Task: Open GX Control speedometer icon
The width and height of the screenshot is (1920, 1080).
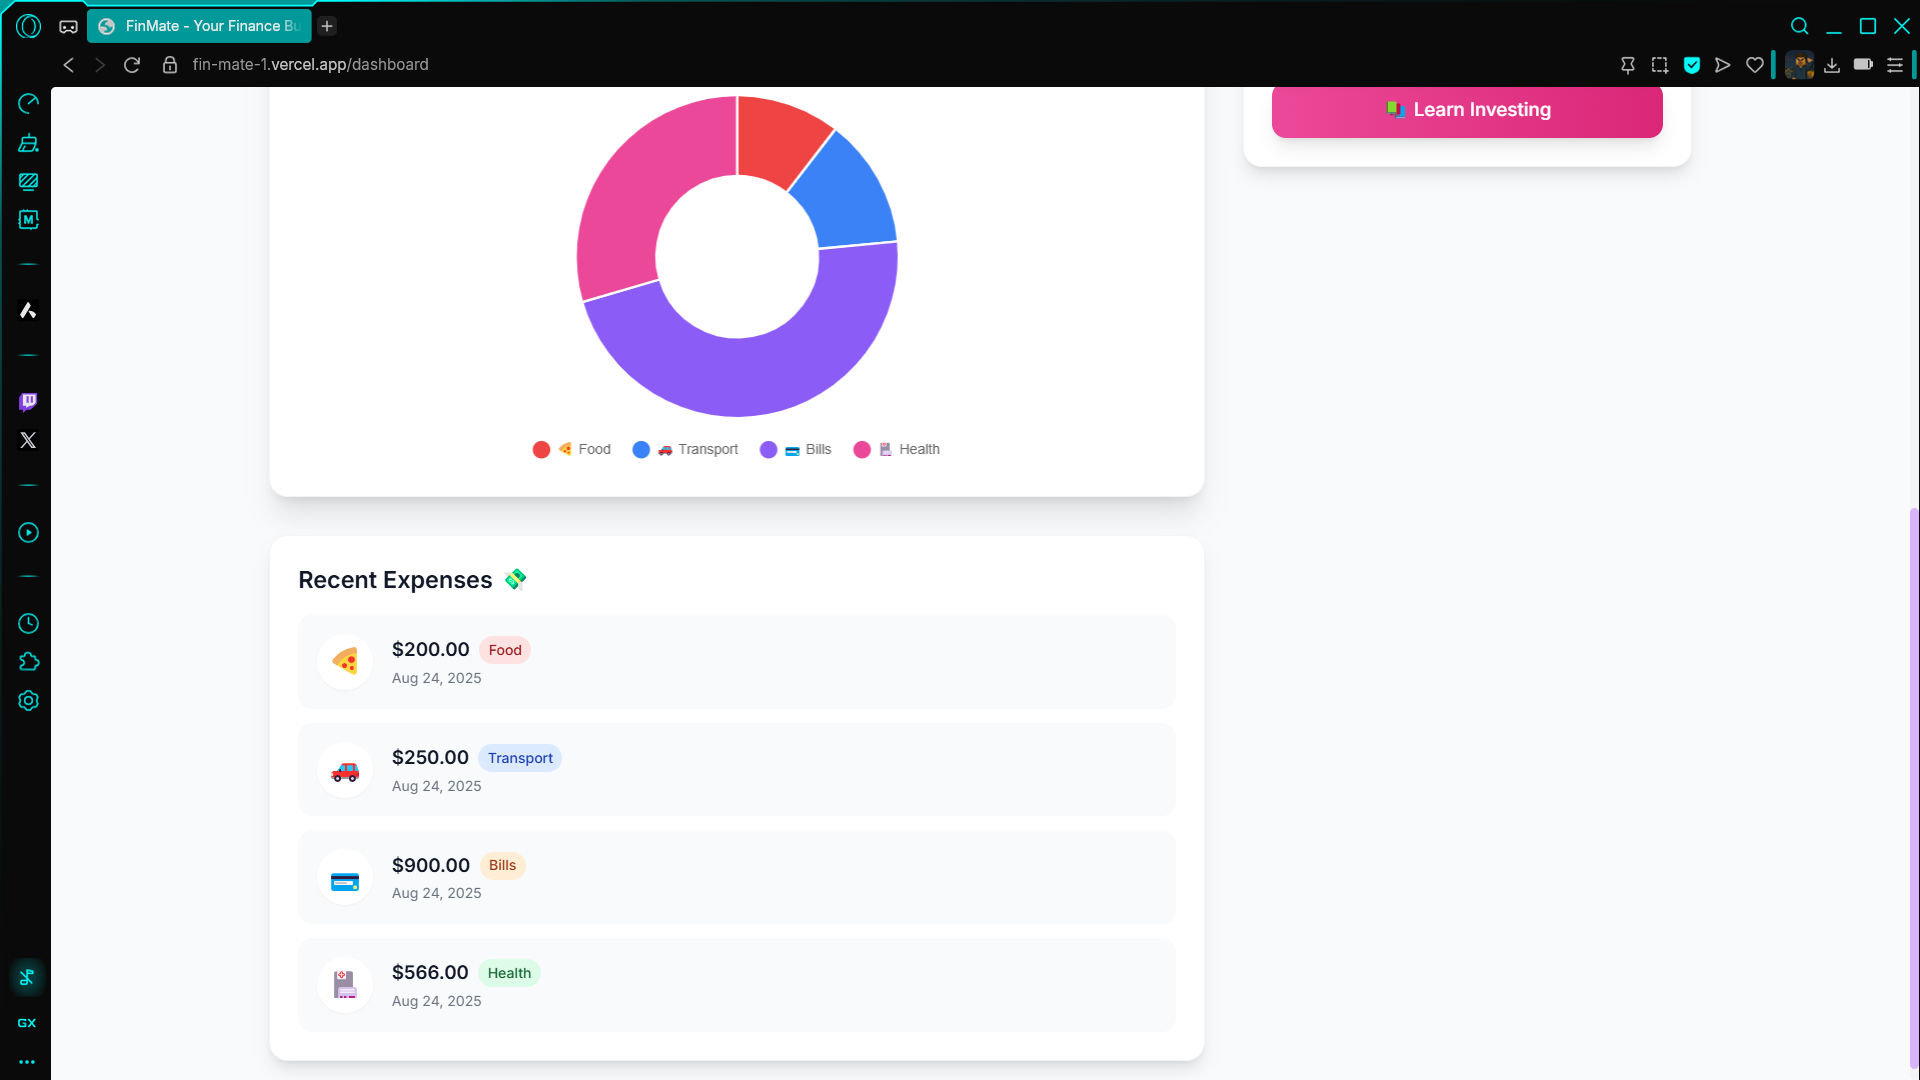Action: [28, 104]
